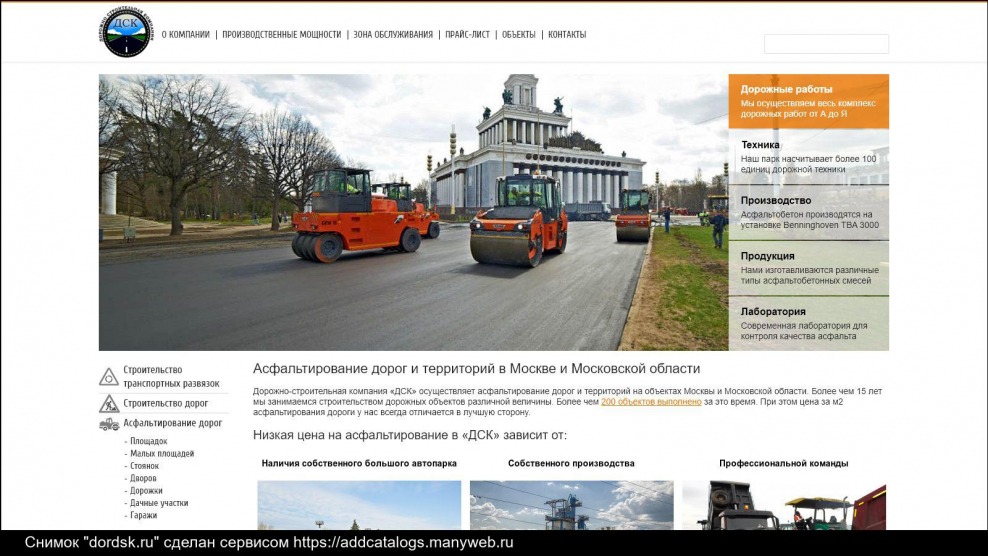
Task: Click the main road rollers banner image
Action: [x=413, y=212]
